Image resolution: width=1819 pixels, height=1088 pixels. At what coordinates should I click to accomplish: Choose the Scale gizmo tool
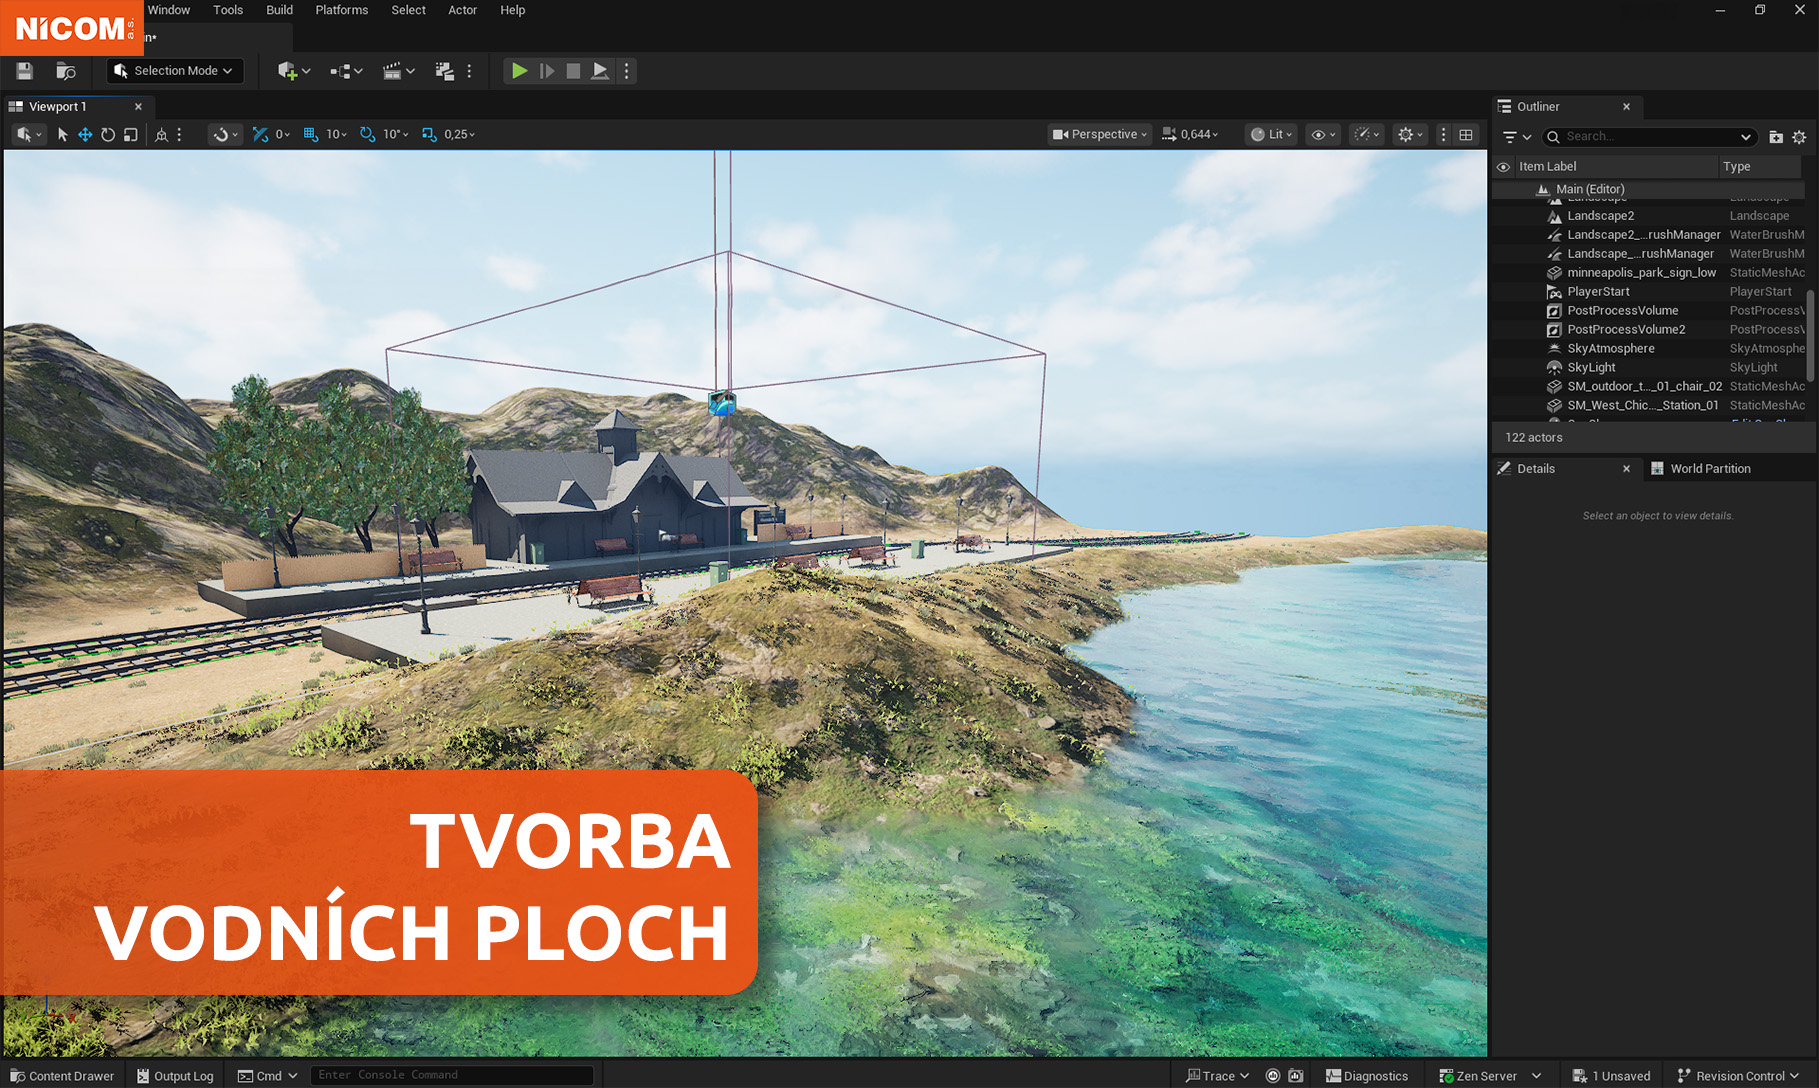(x=130, y=134)
